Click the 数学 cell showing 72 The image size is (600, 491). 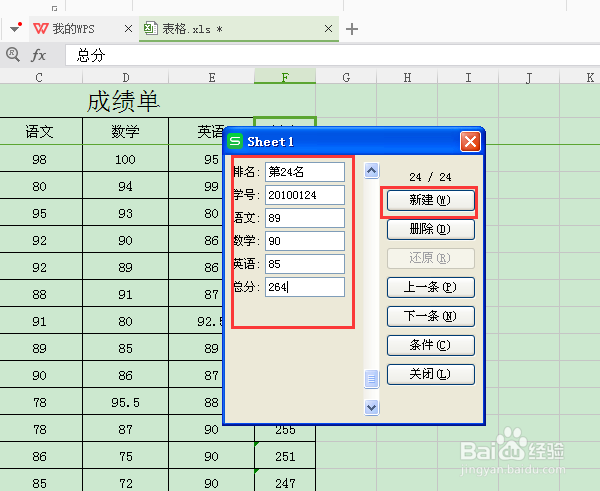126,482
